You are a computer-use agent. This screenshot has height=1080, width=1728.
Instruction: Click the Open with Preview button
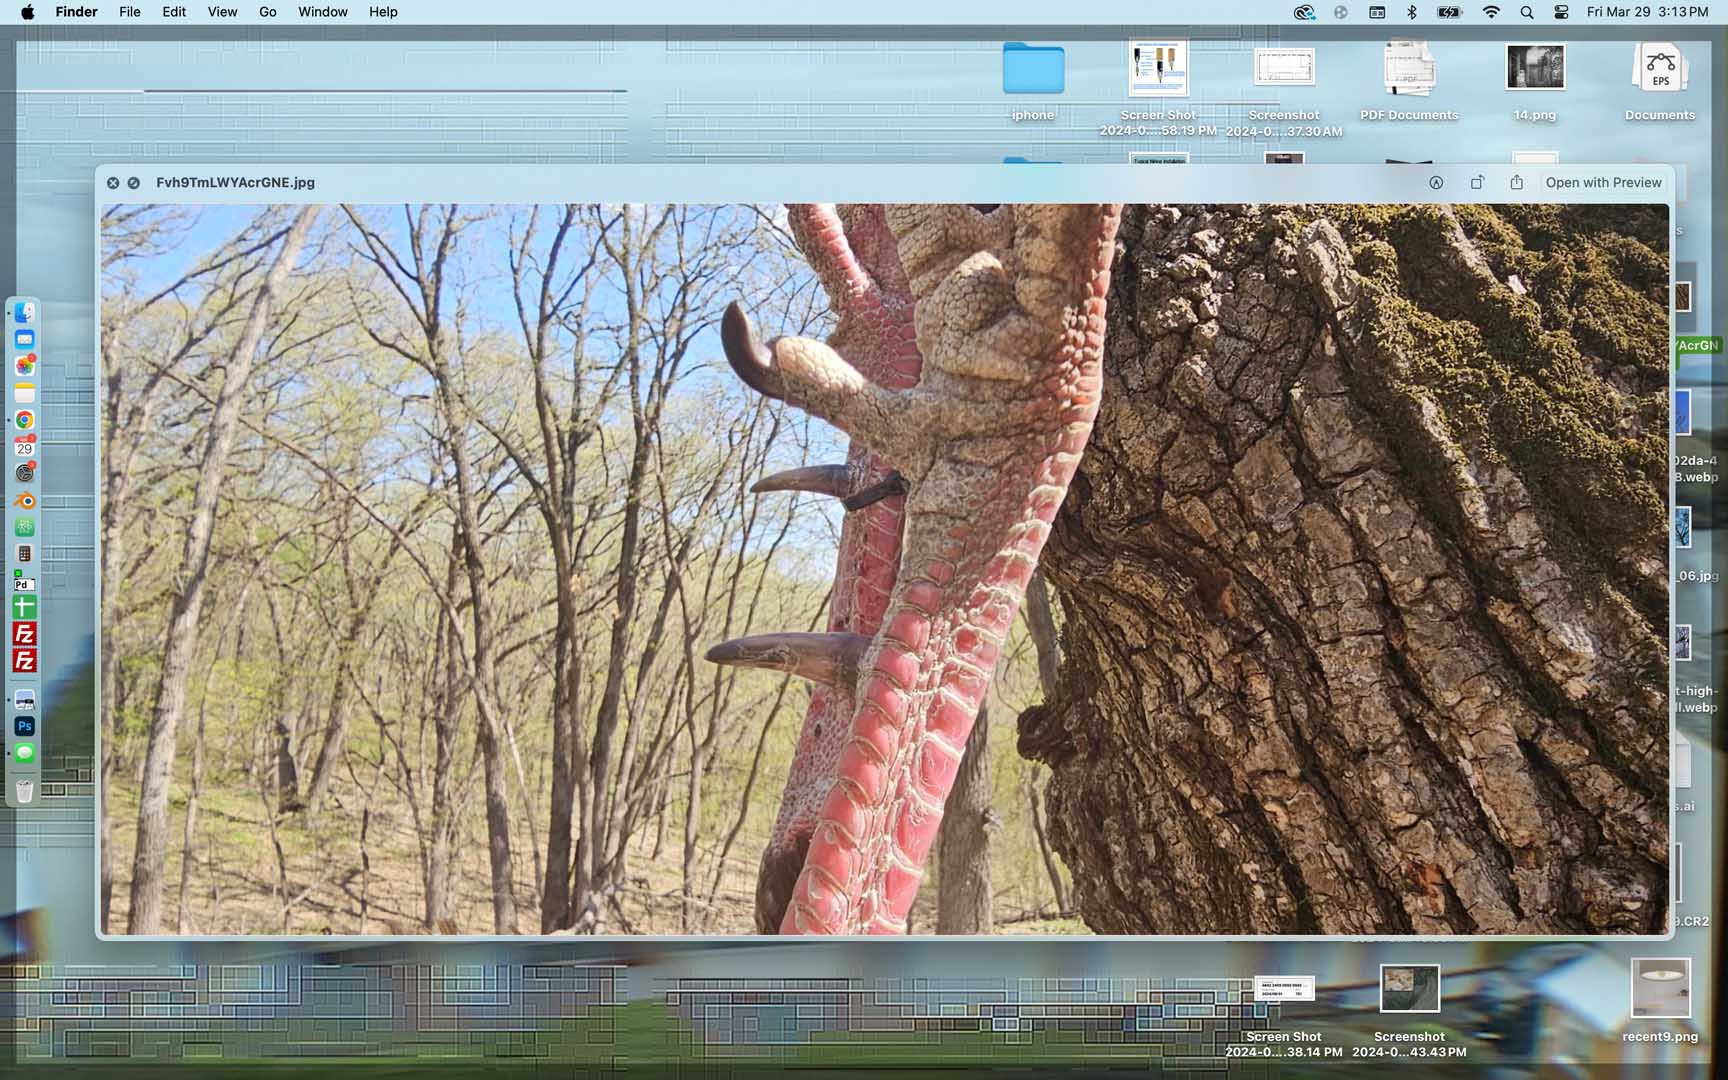(1603, 183)
